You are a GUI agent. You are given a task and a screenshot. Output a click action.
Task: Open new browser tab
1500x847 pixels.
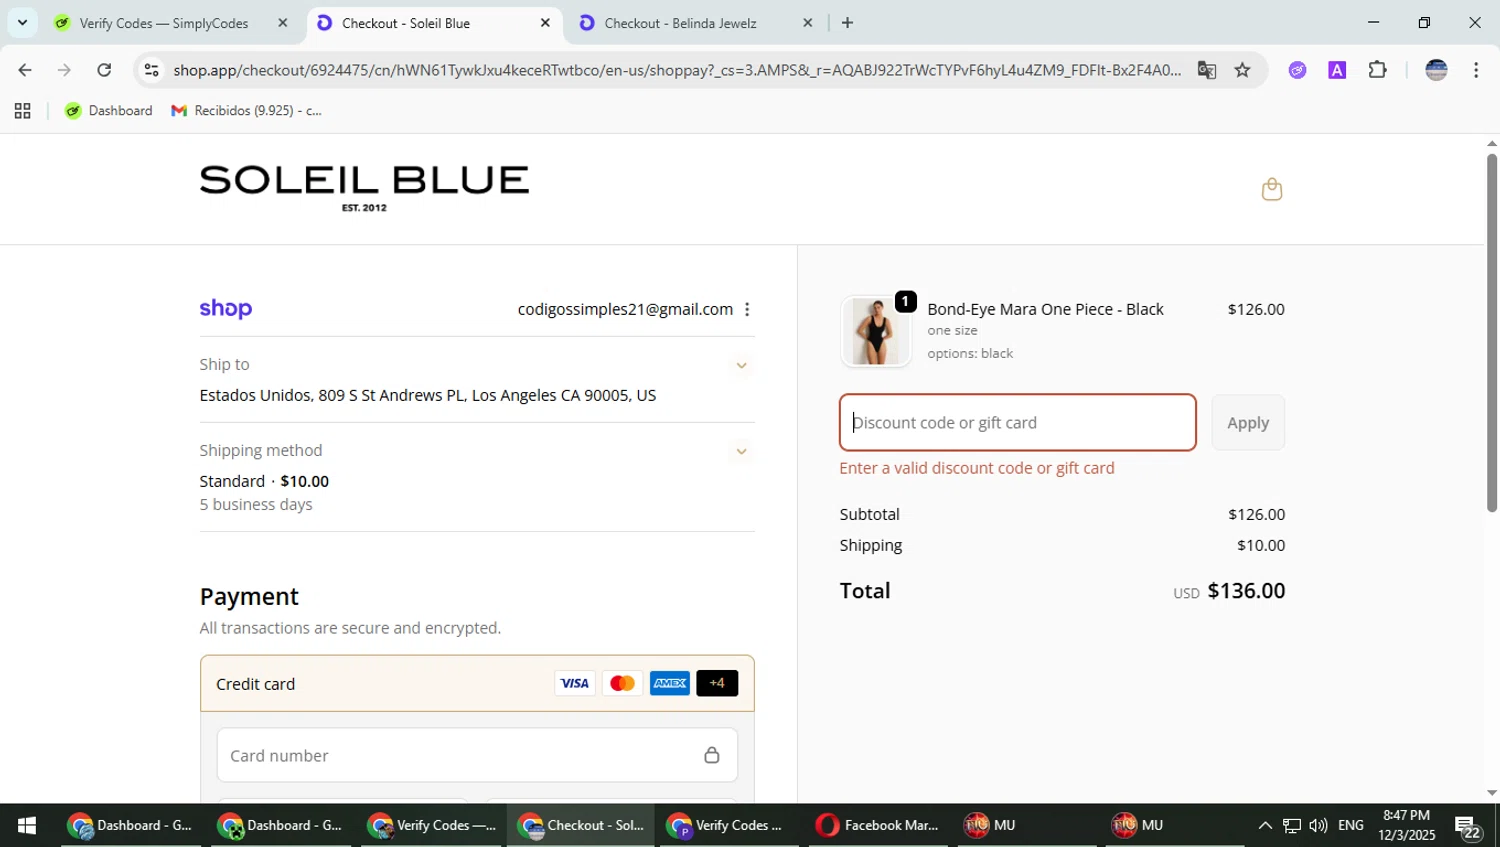847,23
